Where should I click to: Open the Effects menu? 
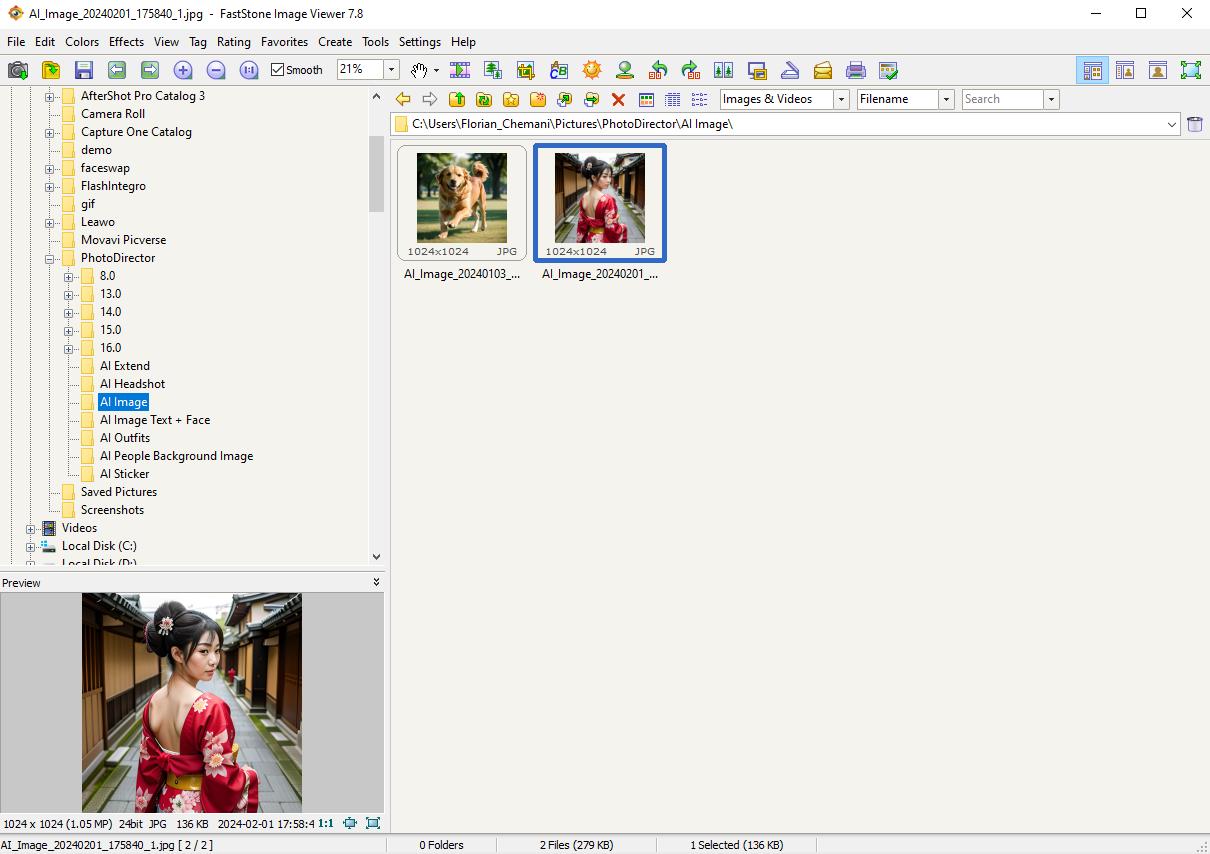pyautogui.click(x=125, y=42)
